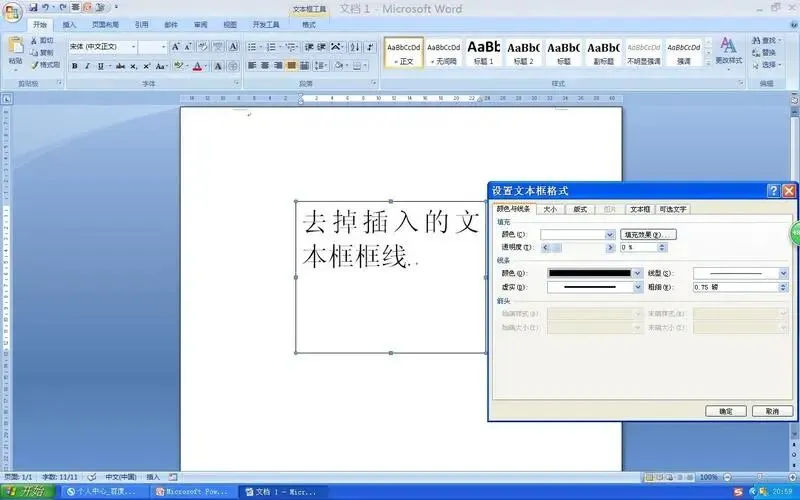Copy selection with 复制
800x500 pixels.
click(x=42, y=53)
